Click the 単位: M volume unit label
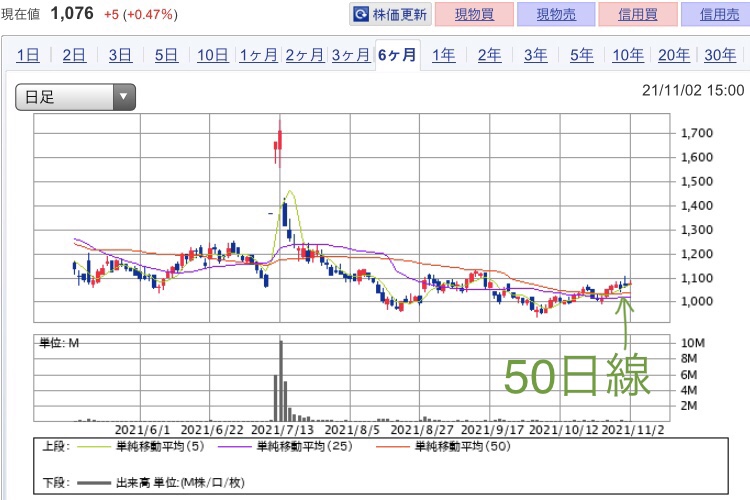This screenshot has height=500, width=750. coord(59,343)
